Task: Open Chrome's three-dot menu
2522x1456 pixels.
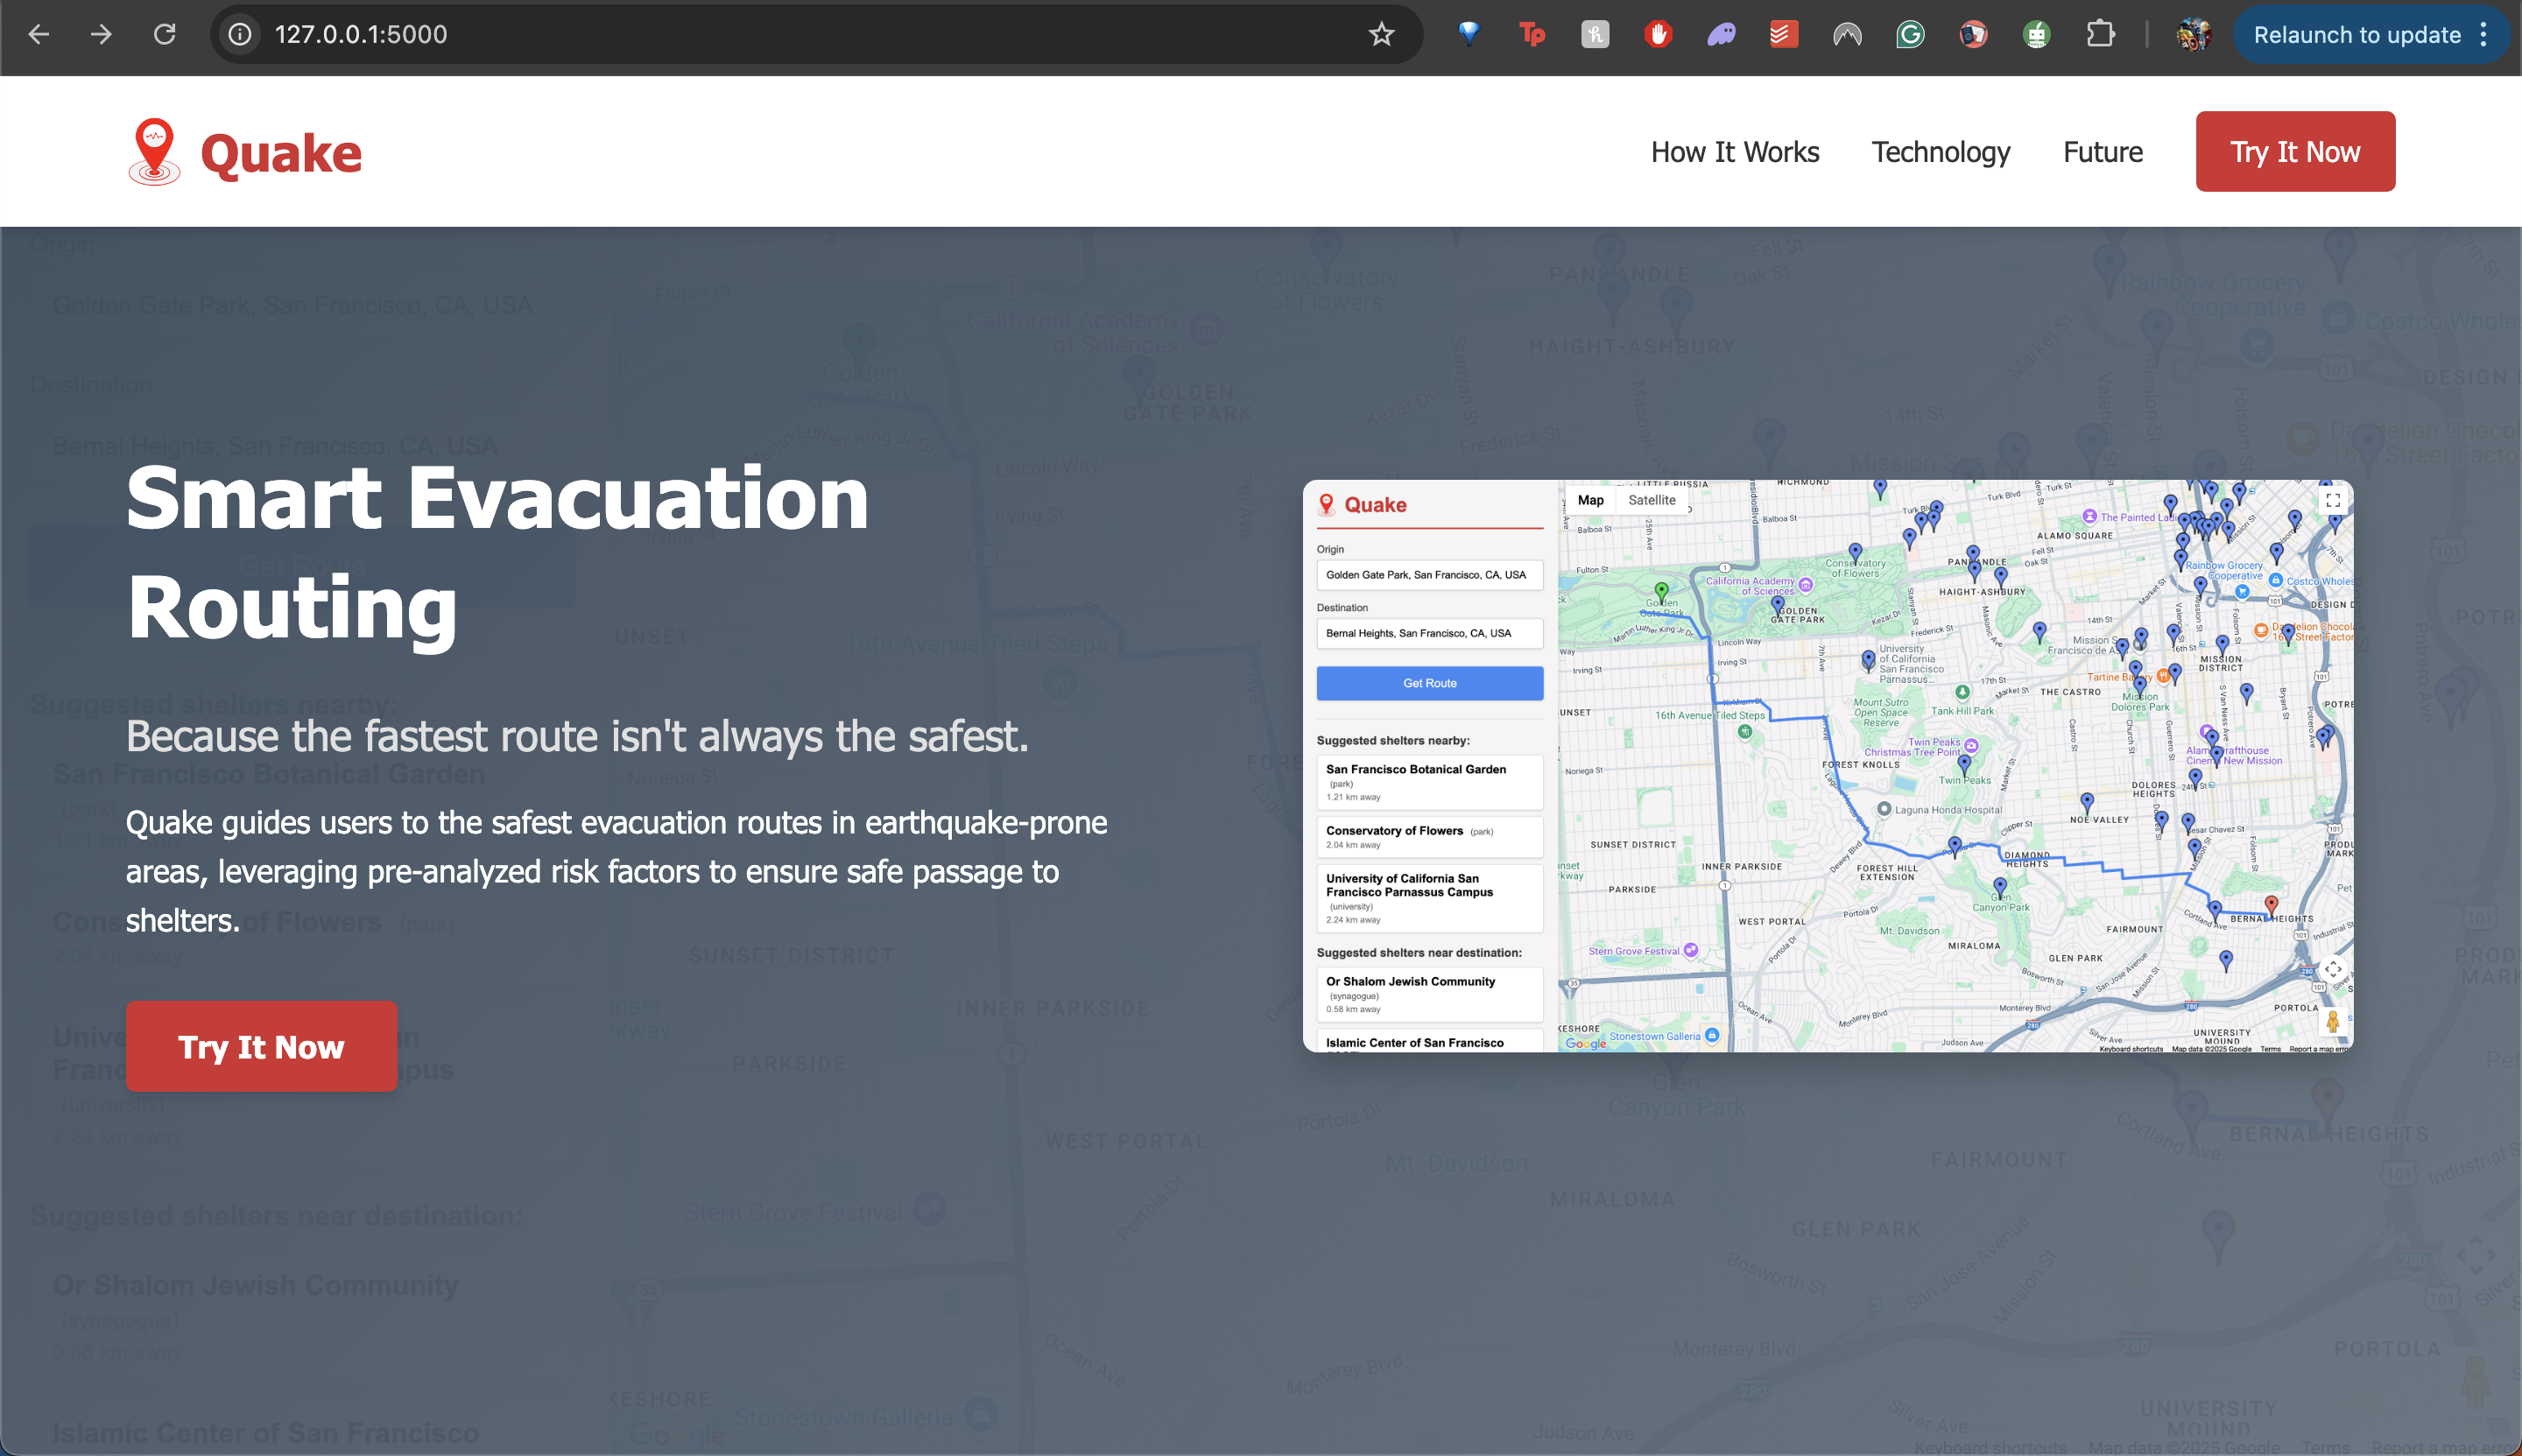Action: pyautogui.click(x=2484, y=35)
